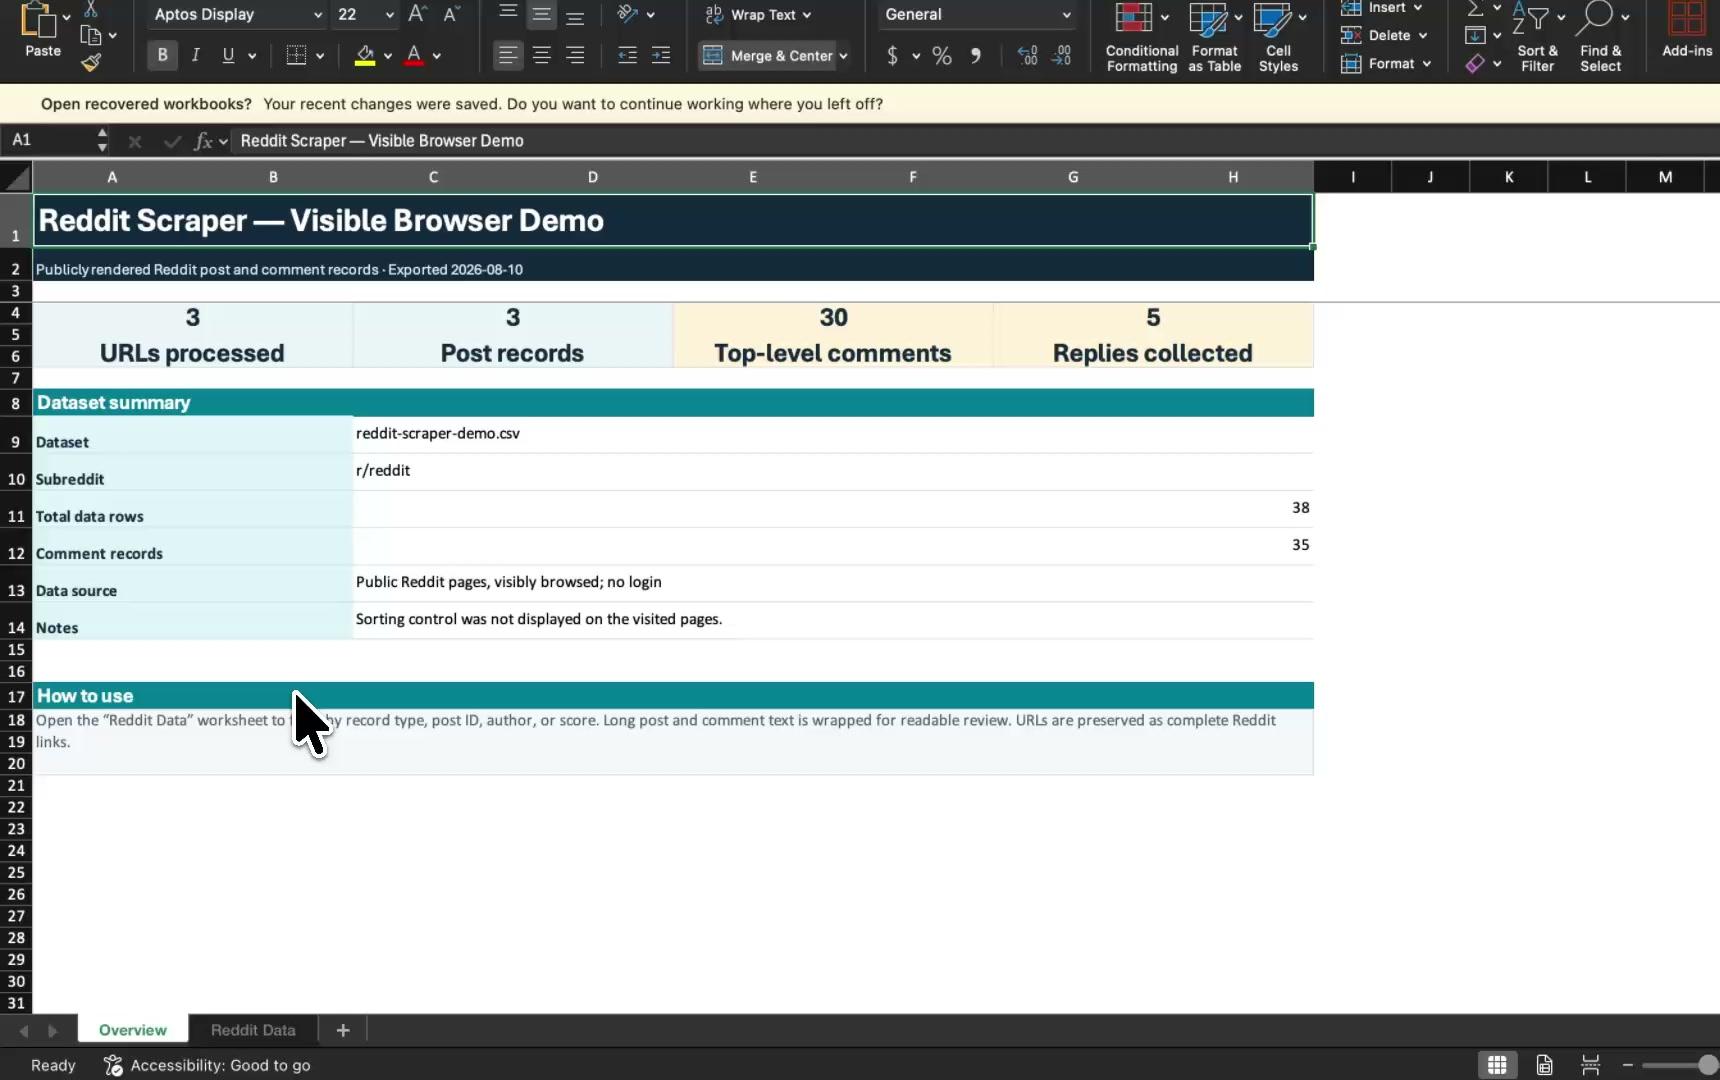
Task: Expand the fill color arrow
Action: click(x=388, y=56)
